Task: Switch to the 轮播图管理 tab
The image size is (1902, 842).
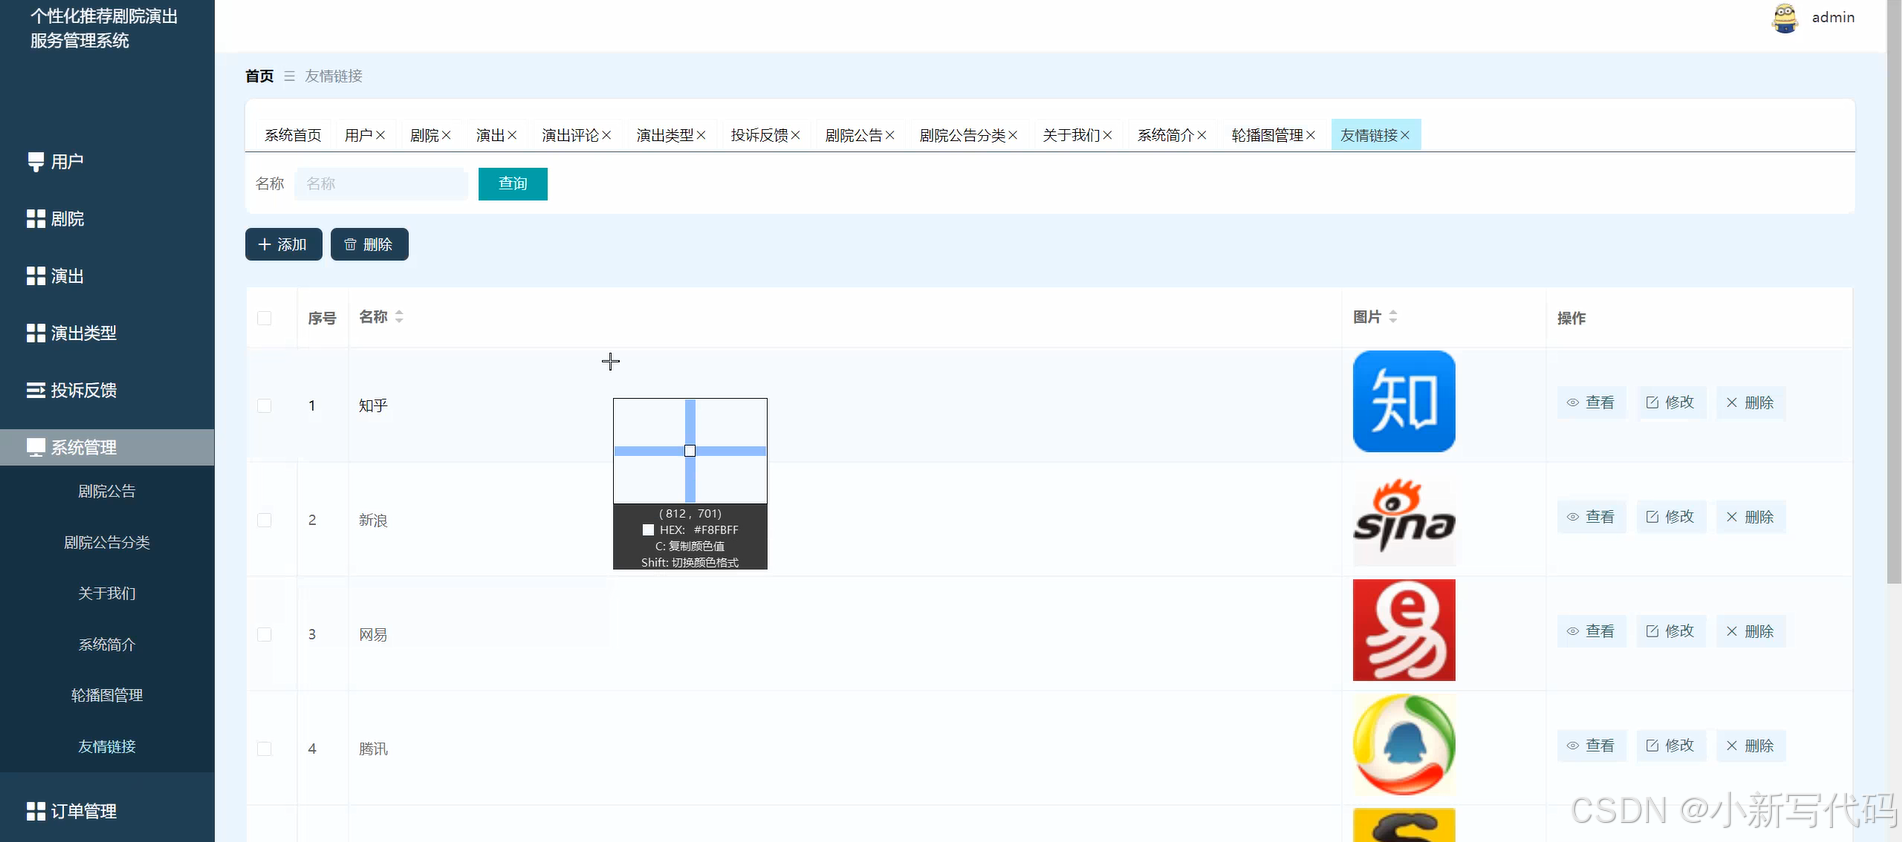Action: [x=1267, y=135]
